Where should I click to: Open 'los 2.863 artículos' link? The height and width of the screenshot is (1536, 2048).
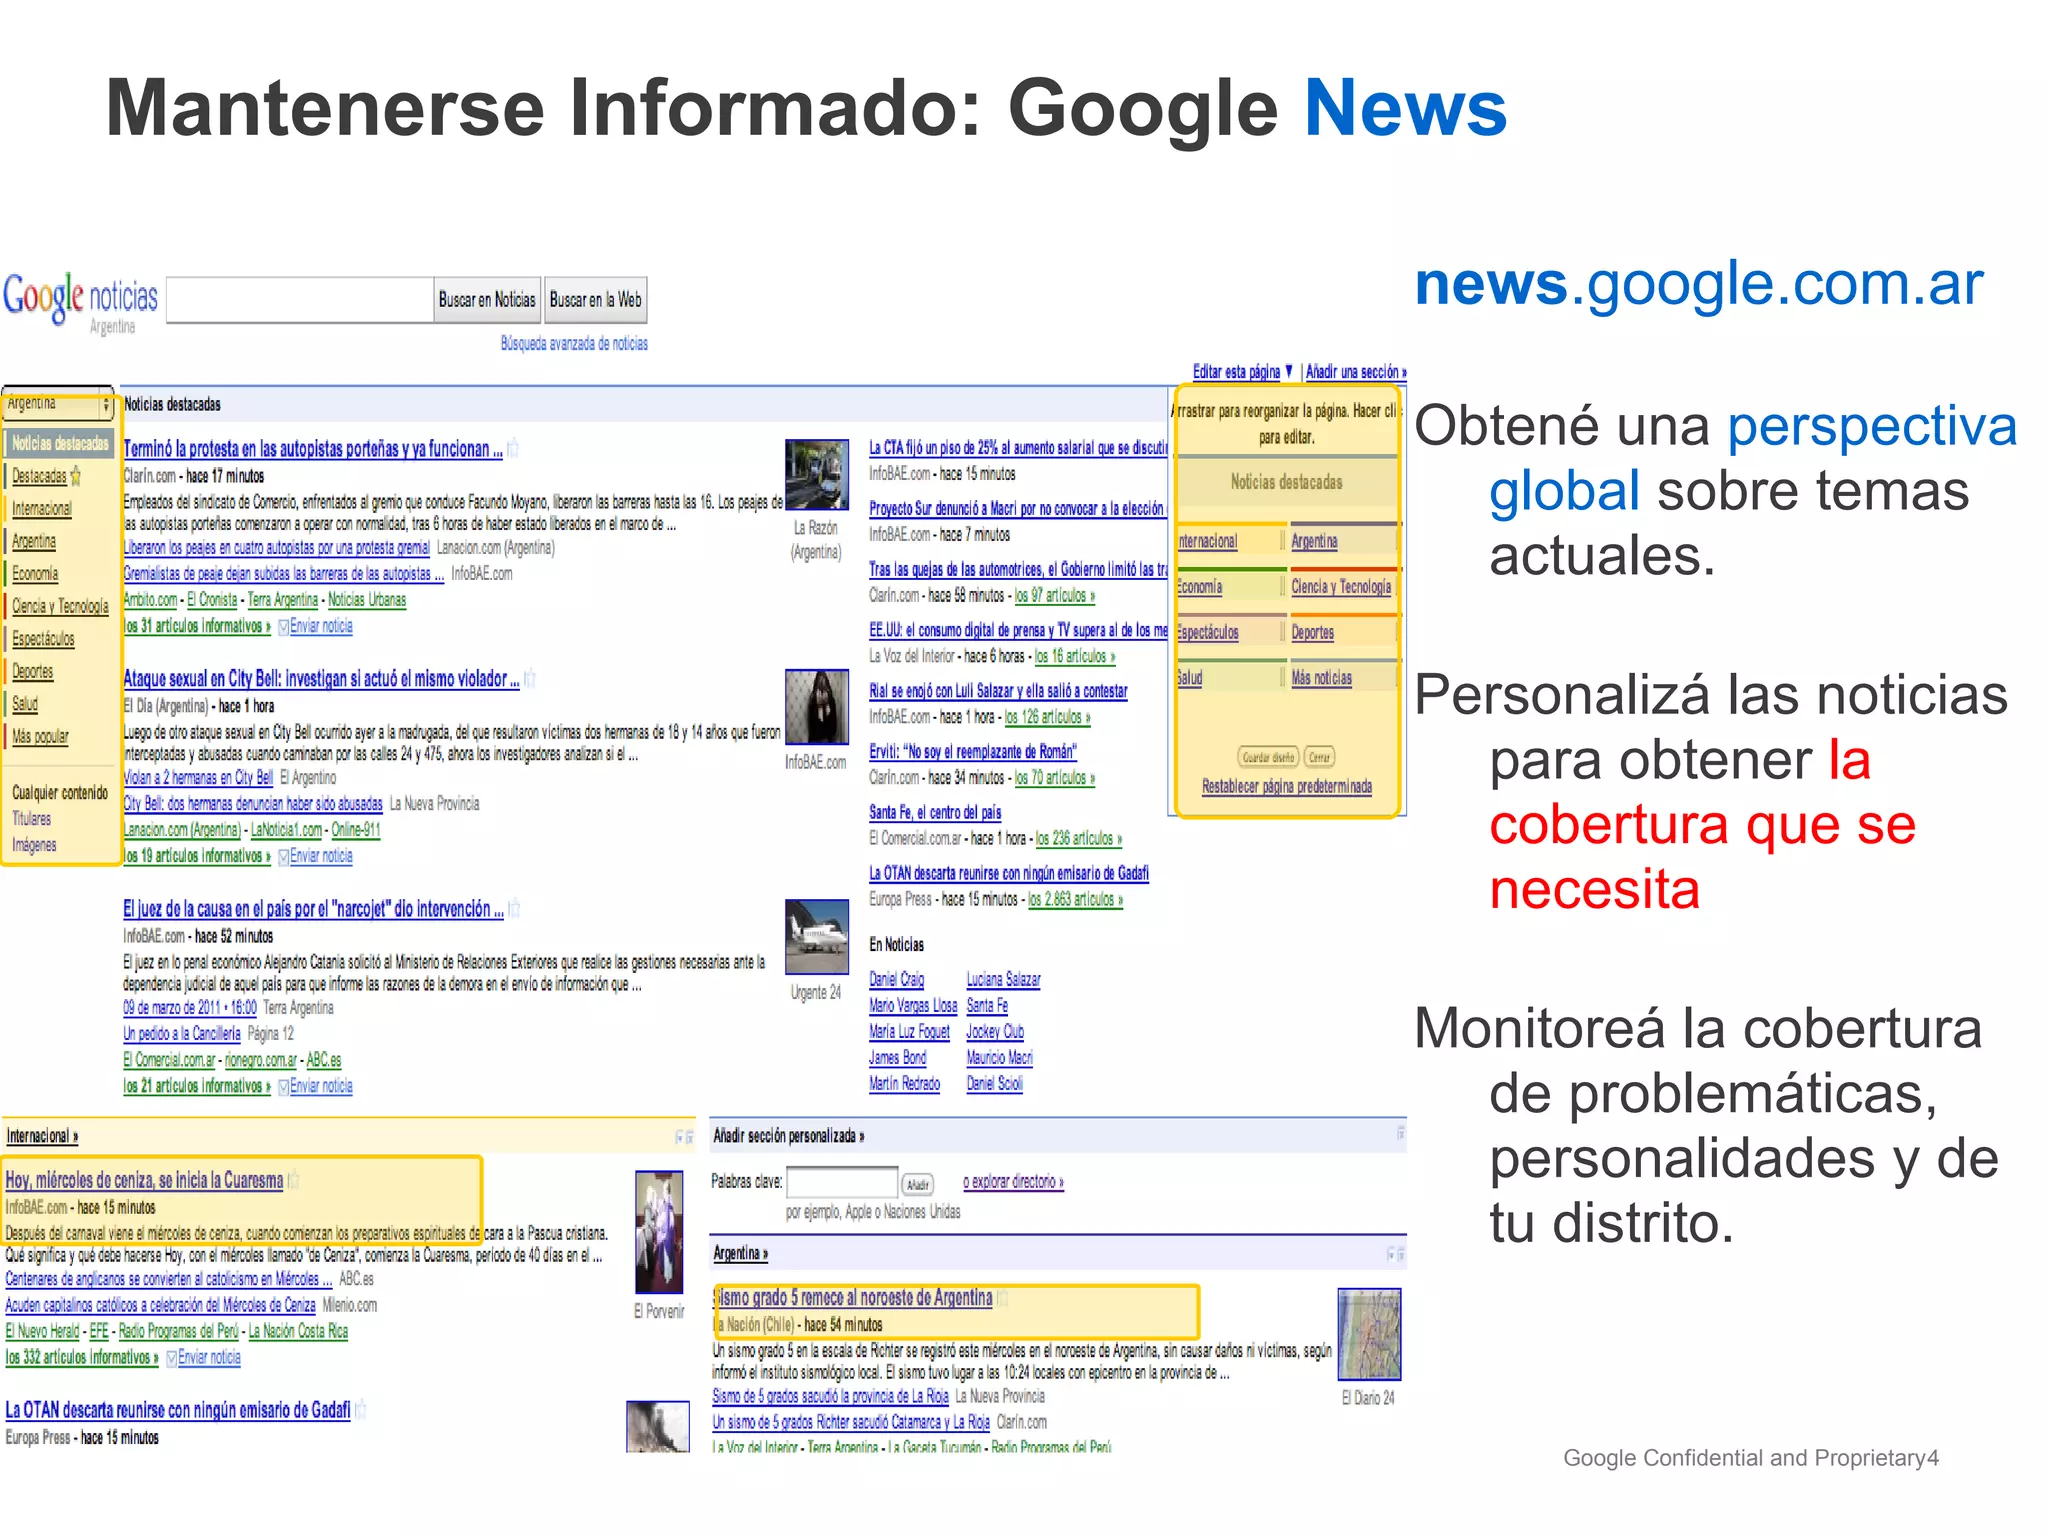[x=1076, y=900]
